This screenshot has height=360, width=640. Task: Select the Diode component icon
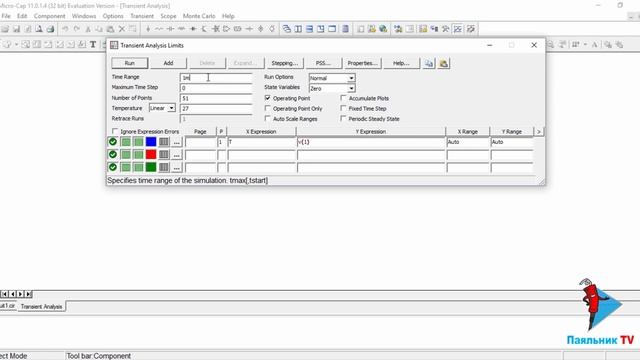click(x=193, y=29)
